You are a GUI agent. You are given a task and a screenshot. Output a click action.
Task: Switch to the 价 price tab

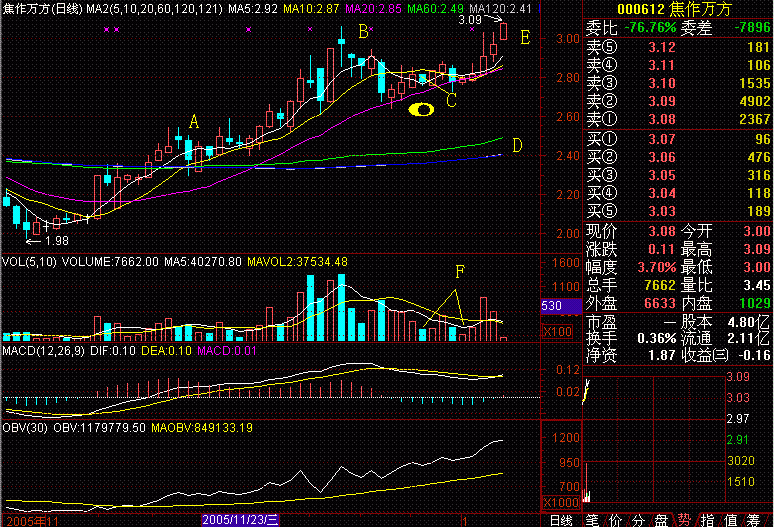pyautogui.click(x=615, y=519)
